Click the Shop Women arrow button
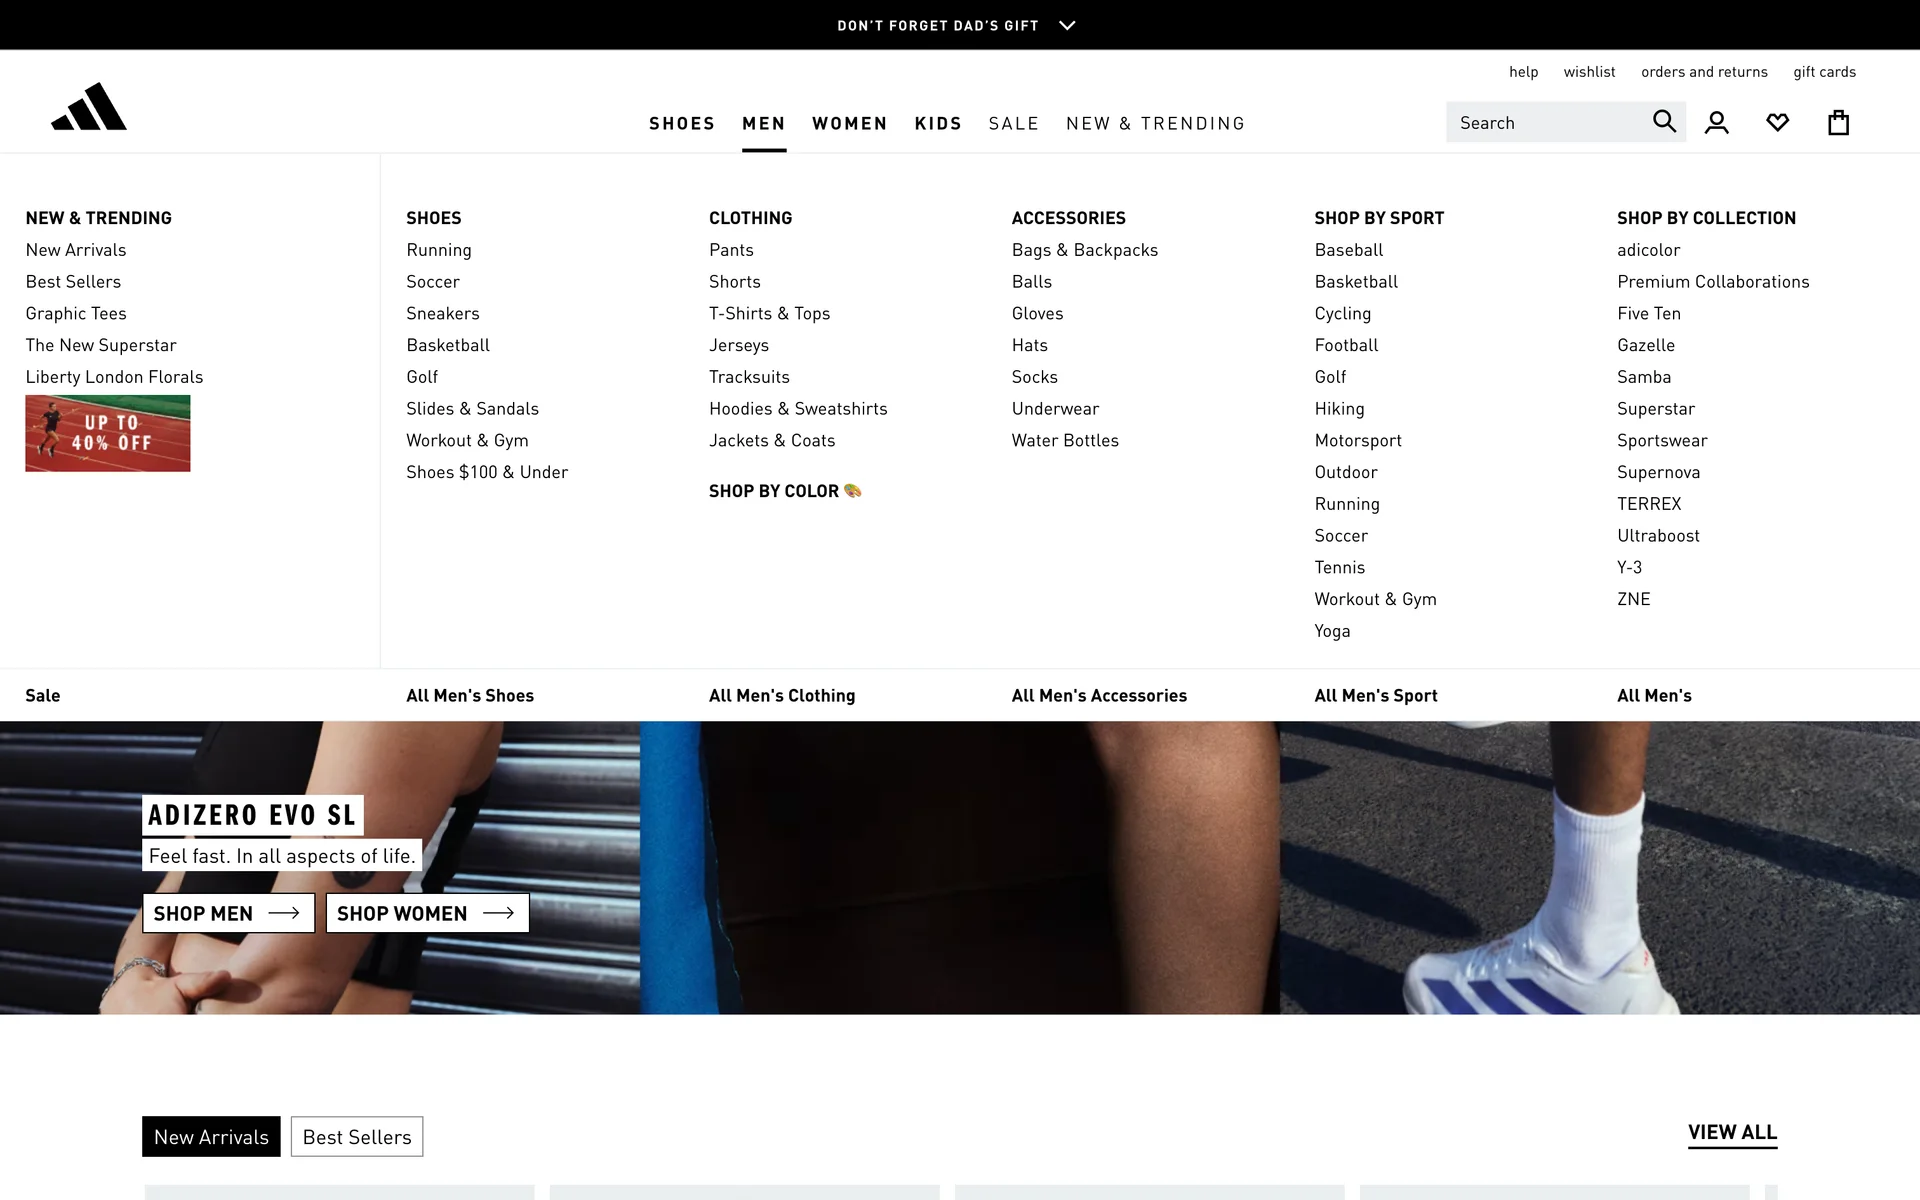Viewport: 1920px width, 1200px height. coord(427,913)
